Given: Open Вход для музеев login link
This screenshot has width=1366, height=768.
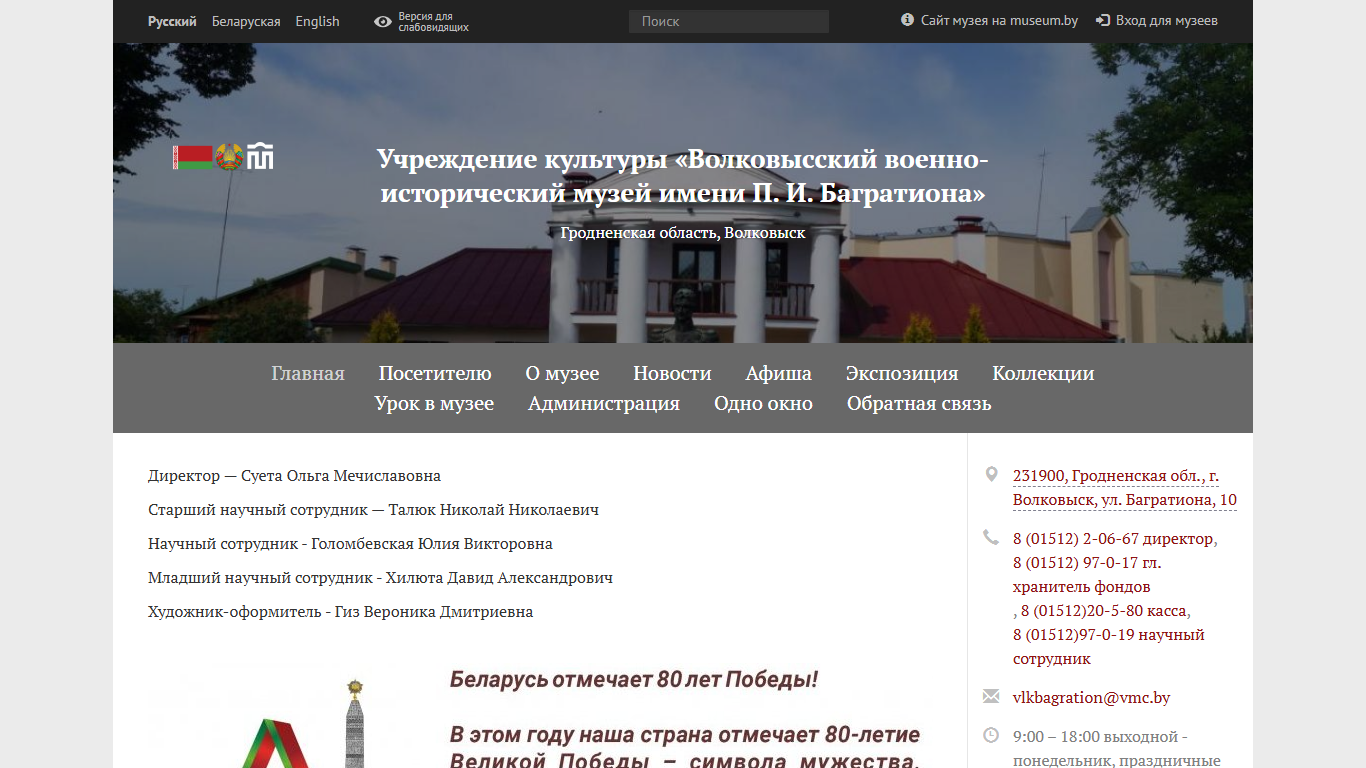Looking at the screenshot, I should (x=1166, y=20).
